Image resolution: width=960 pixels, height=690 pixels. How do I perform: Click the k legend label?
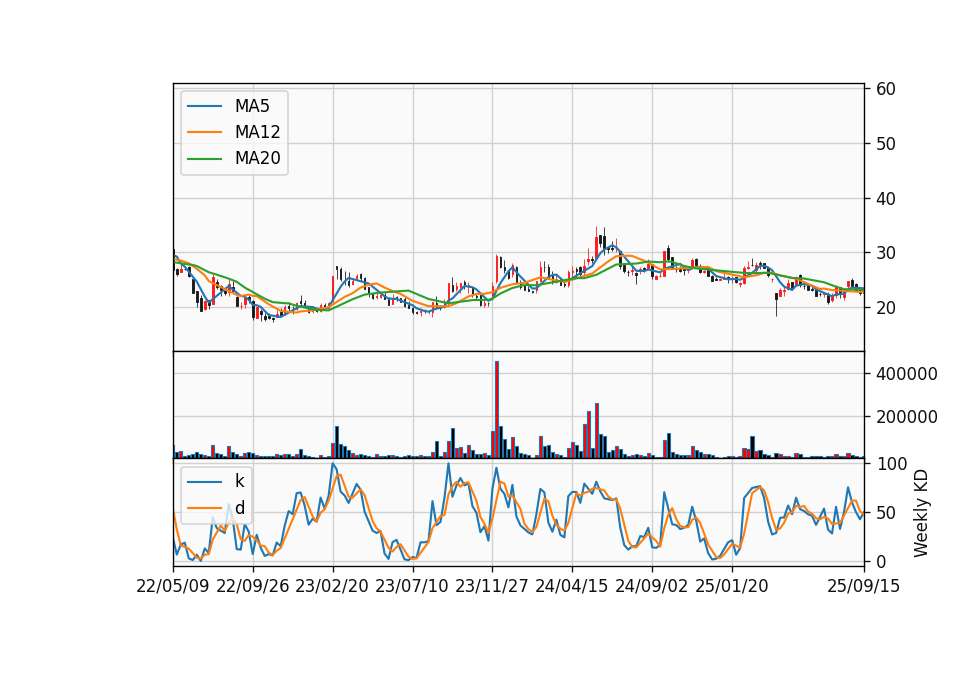click(239, 481)
